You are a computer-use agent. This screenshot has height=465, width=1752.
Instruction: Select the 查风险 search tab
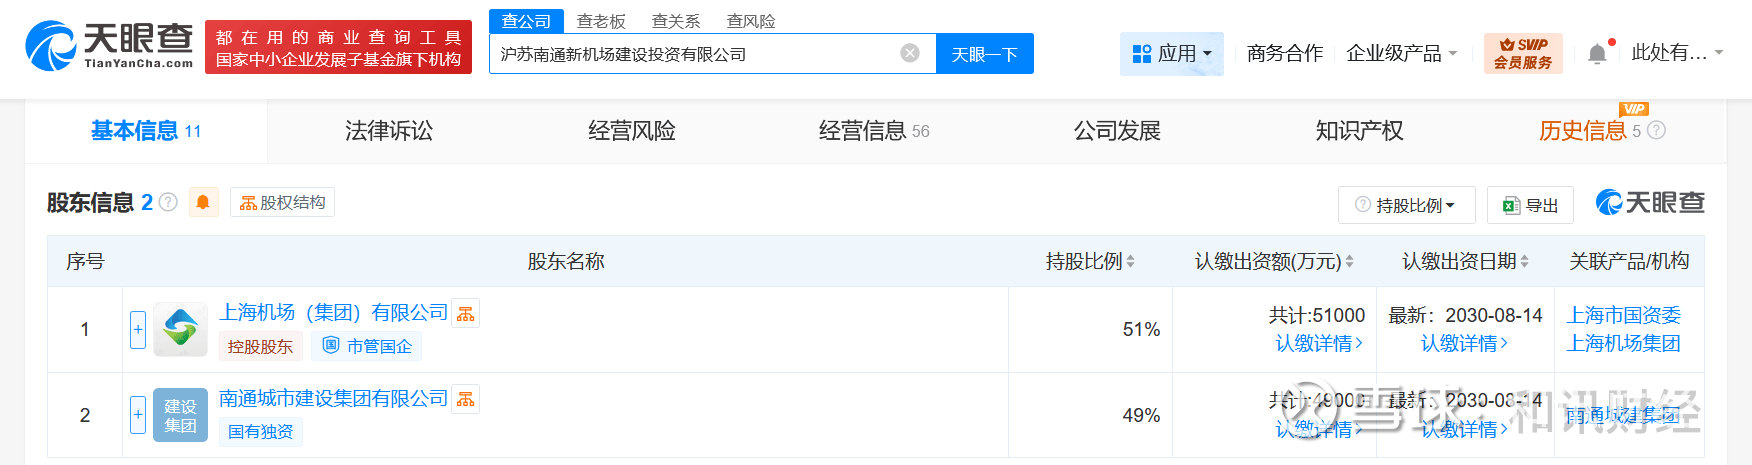751,21
